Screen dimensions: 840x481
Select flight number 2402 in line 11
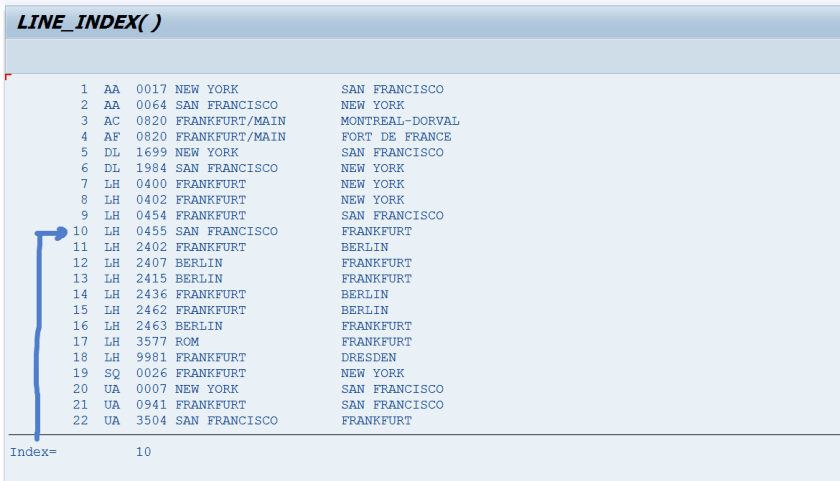pos(152,247)
